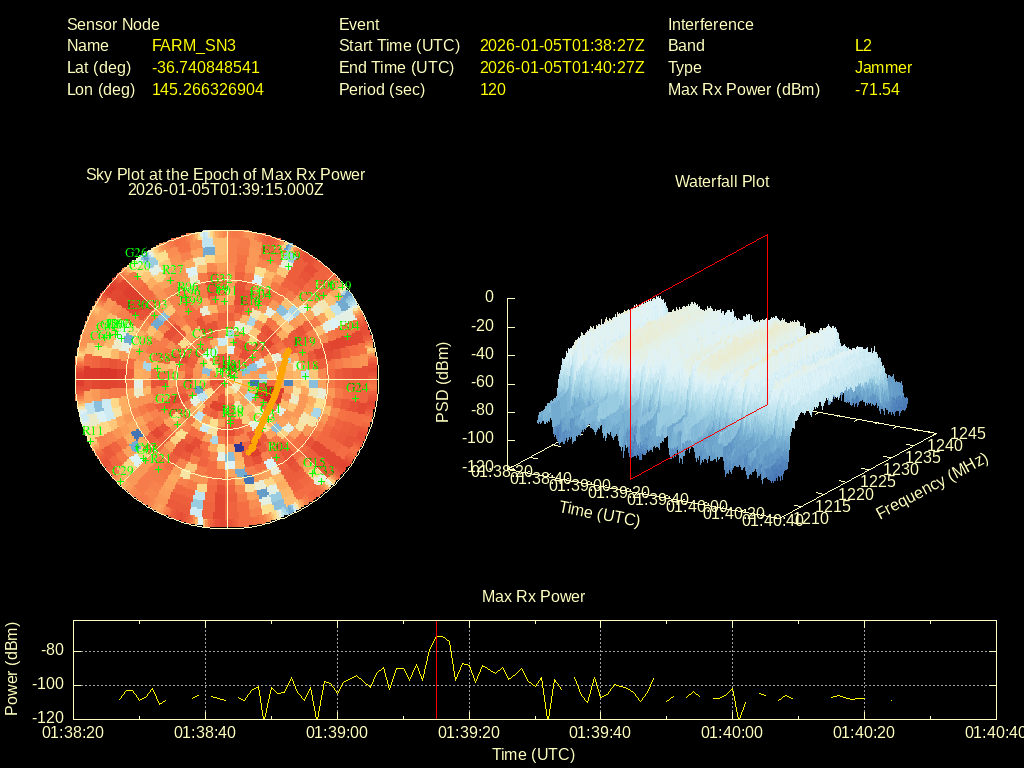Click the event Start Time value
Screen dimensions: 1024x768
pyautogui.click(x=562, y=46)
